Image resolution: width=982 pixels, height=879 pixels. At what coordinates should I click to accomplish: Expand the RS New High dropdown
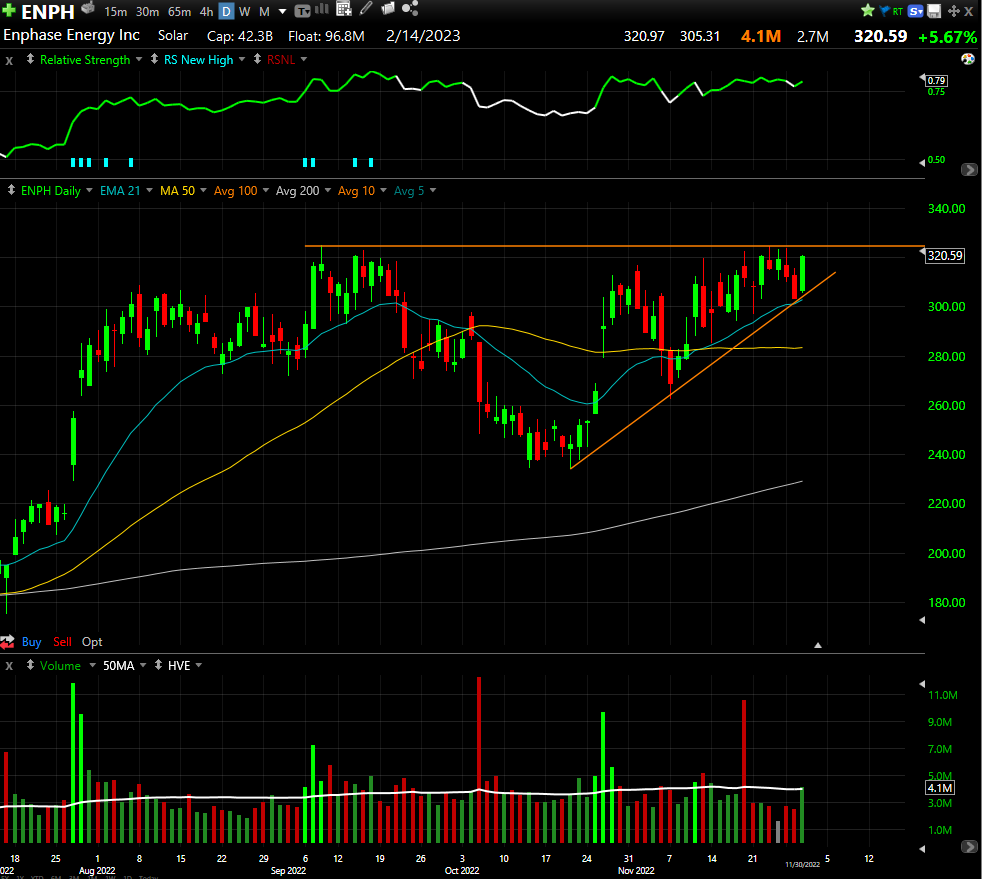coord(242,59)
